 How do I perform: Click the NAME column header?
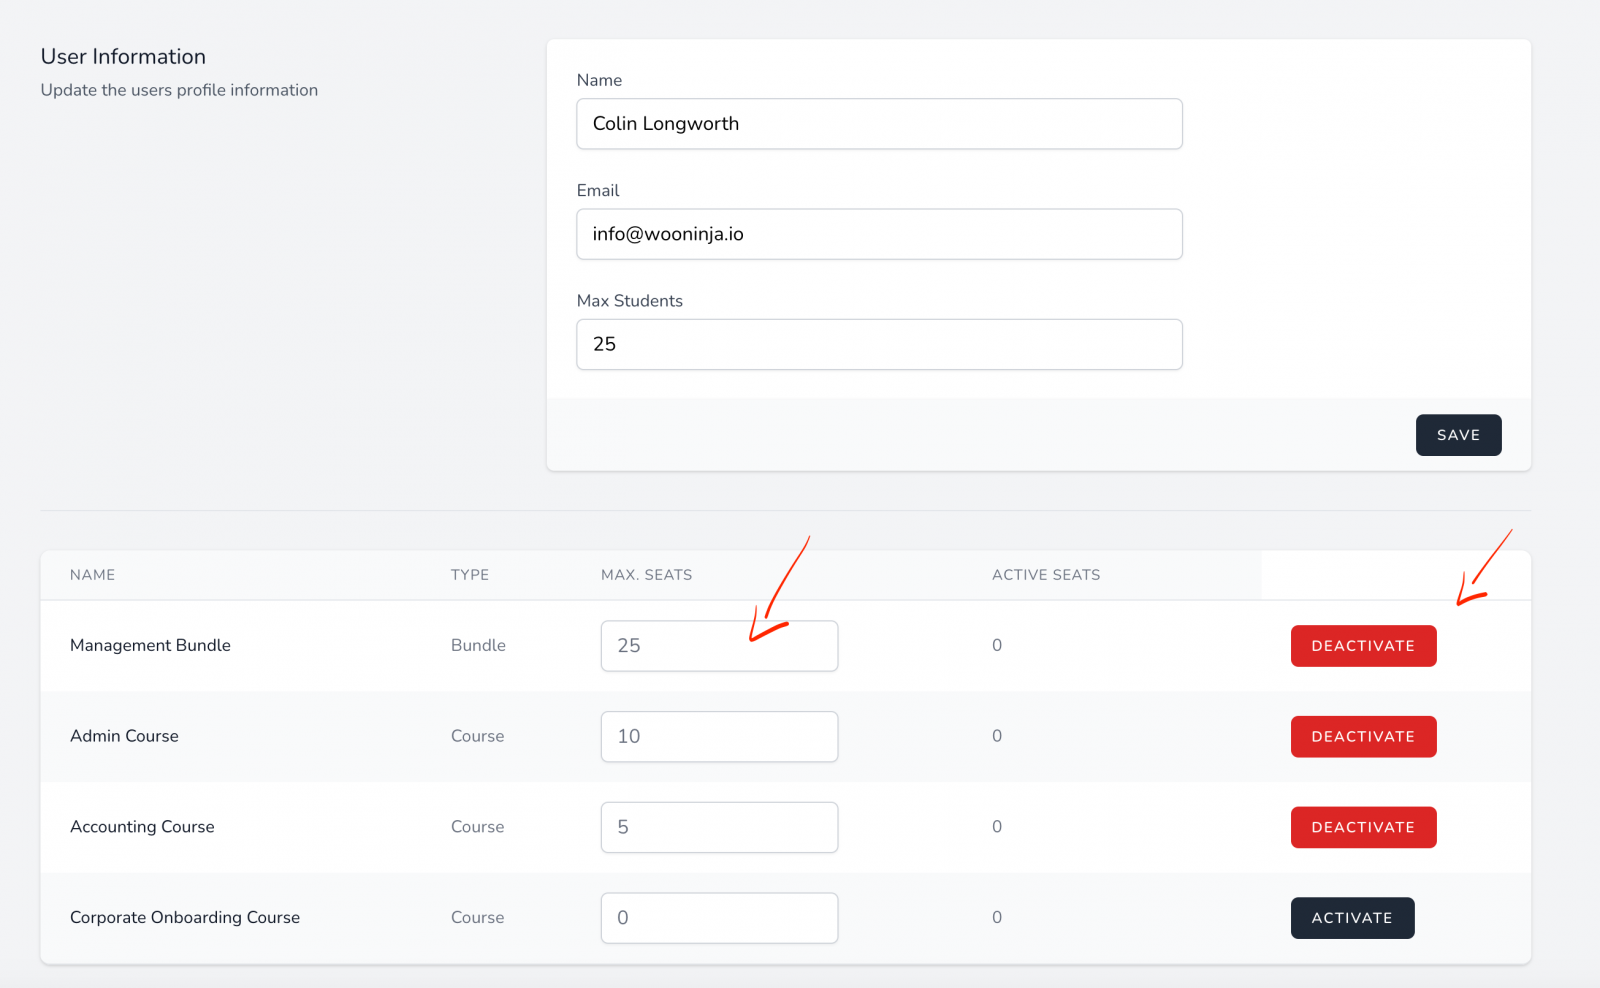(92, 575)
